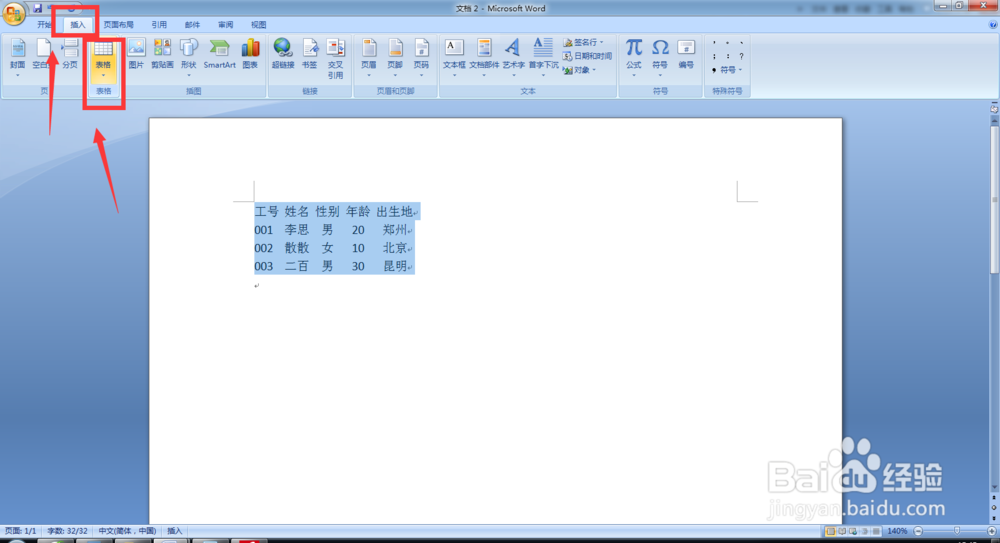Click the name 李思 in the document

[x=297, y=230]
